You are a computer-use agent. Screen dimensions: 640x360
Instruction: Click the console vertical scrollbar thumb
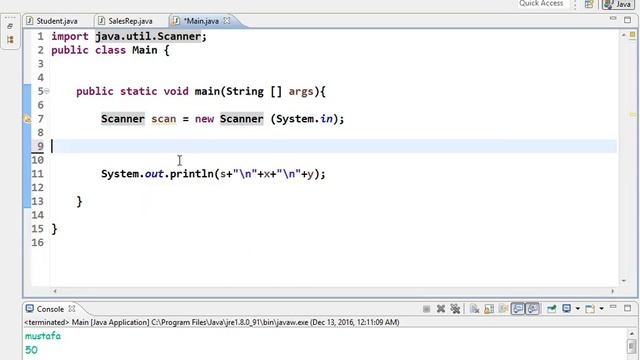(x=632, y=347)
